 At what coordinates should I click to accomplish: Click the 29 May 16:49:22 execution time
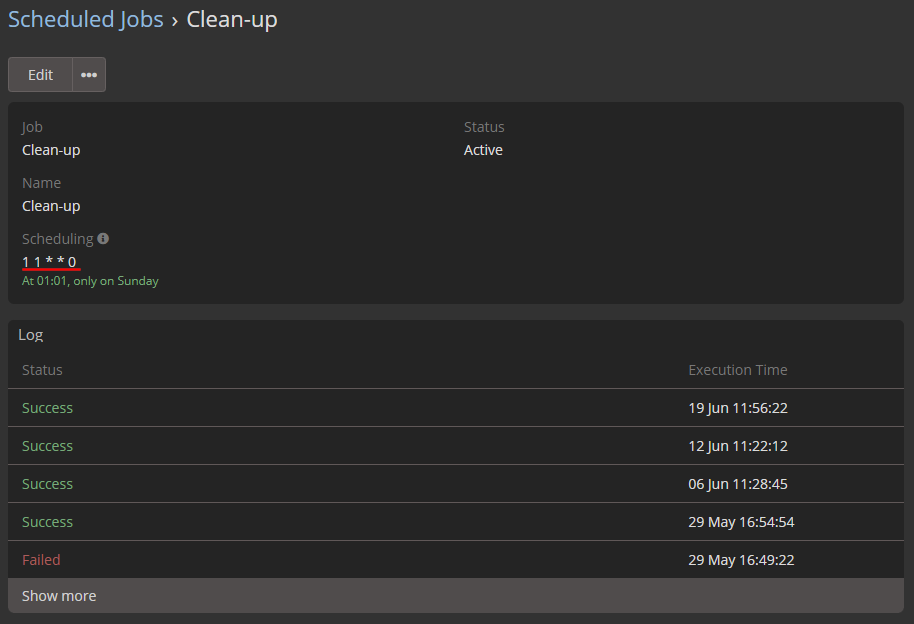[741, 560]
